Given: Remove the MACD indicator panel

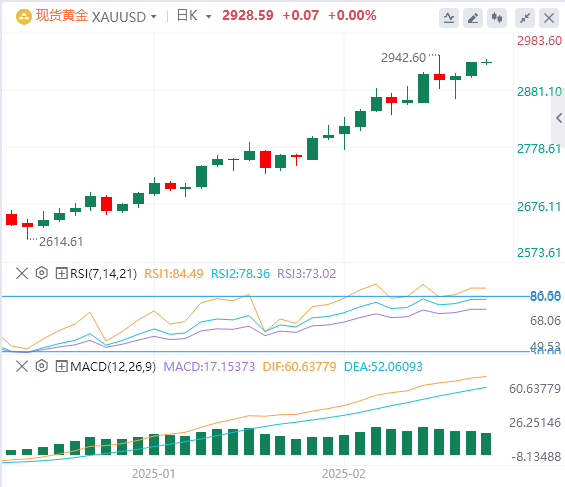Looking at the screenshot, I should [22, 366].
